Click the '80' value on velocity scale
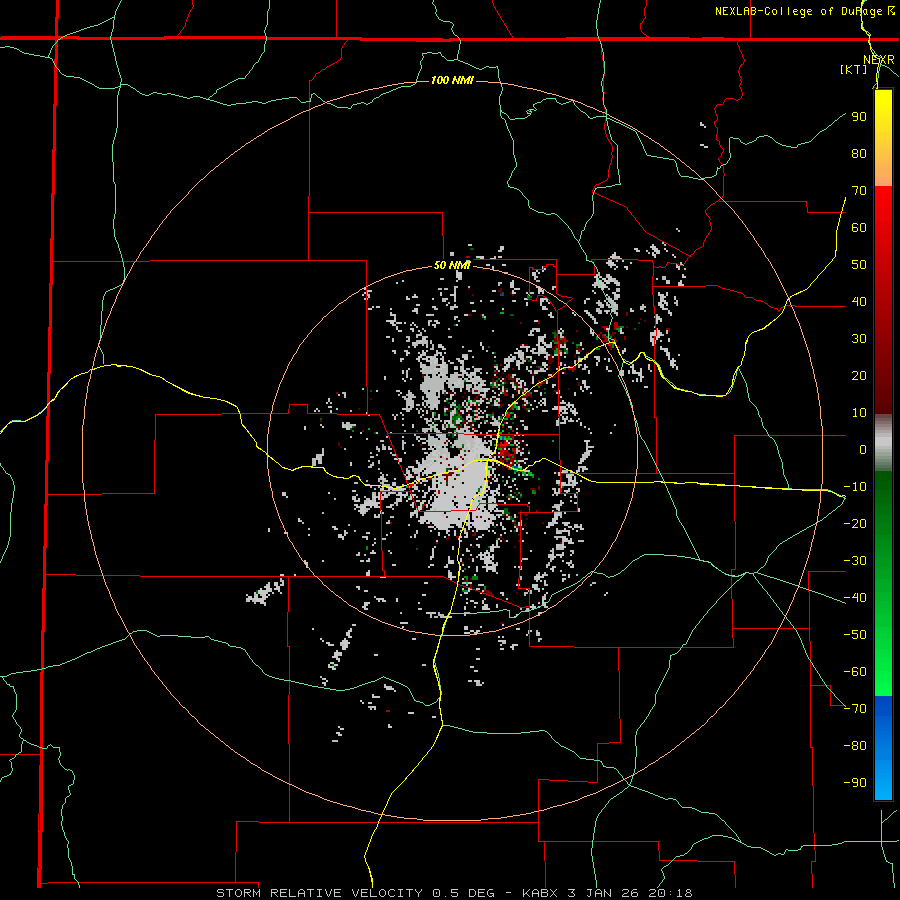This screenshot has width=900, height=900. 859,153
